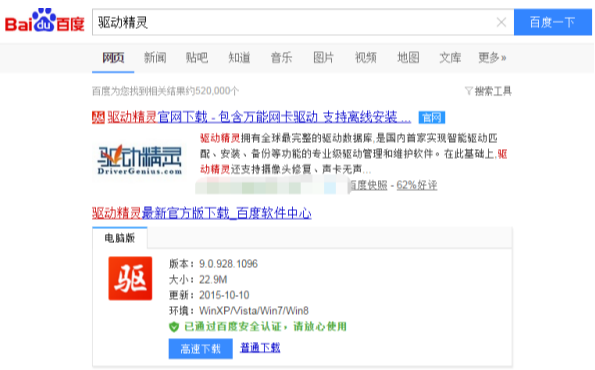Click the 高速下载 button

200,348
